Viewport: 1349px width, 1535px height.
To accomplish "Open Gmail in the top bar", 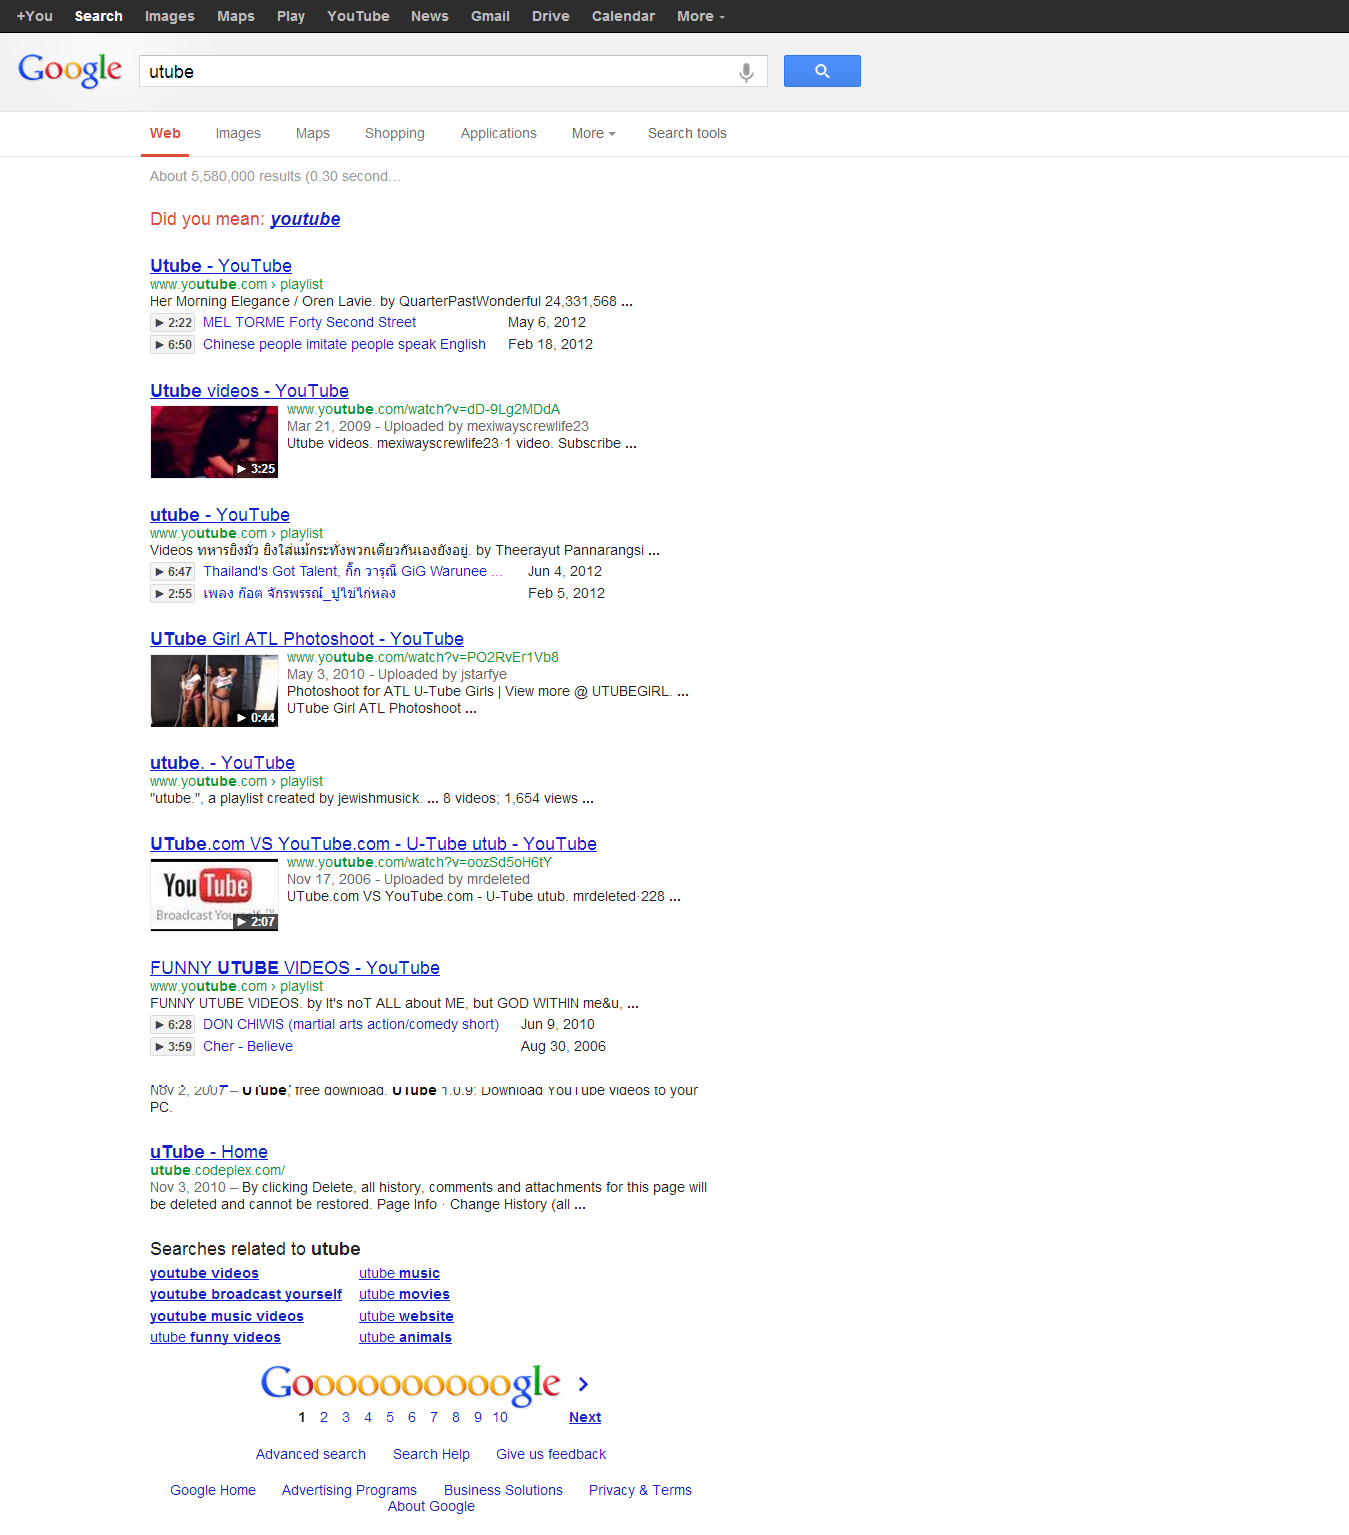I will [x=490, y=16].
